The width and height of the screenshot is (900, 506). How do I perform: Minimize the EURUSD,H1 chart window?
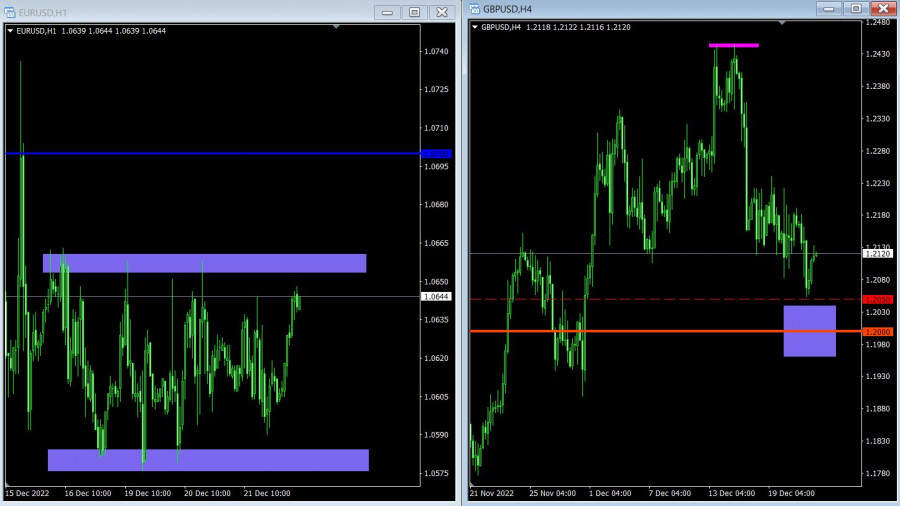(x=387, y=12)
